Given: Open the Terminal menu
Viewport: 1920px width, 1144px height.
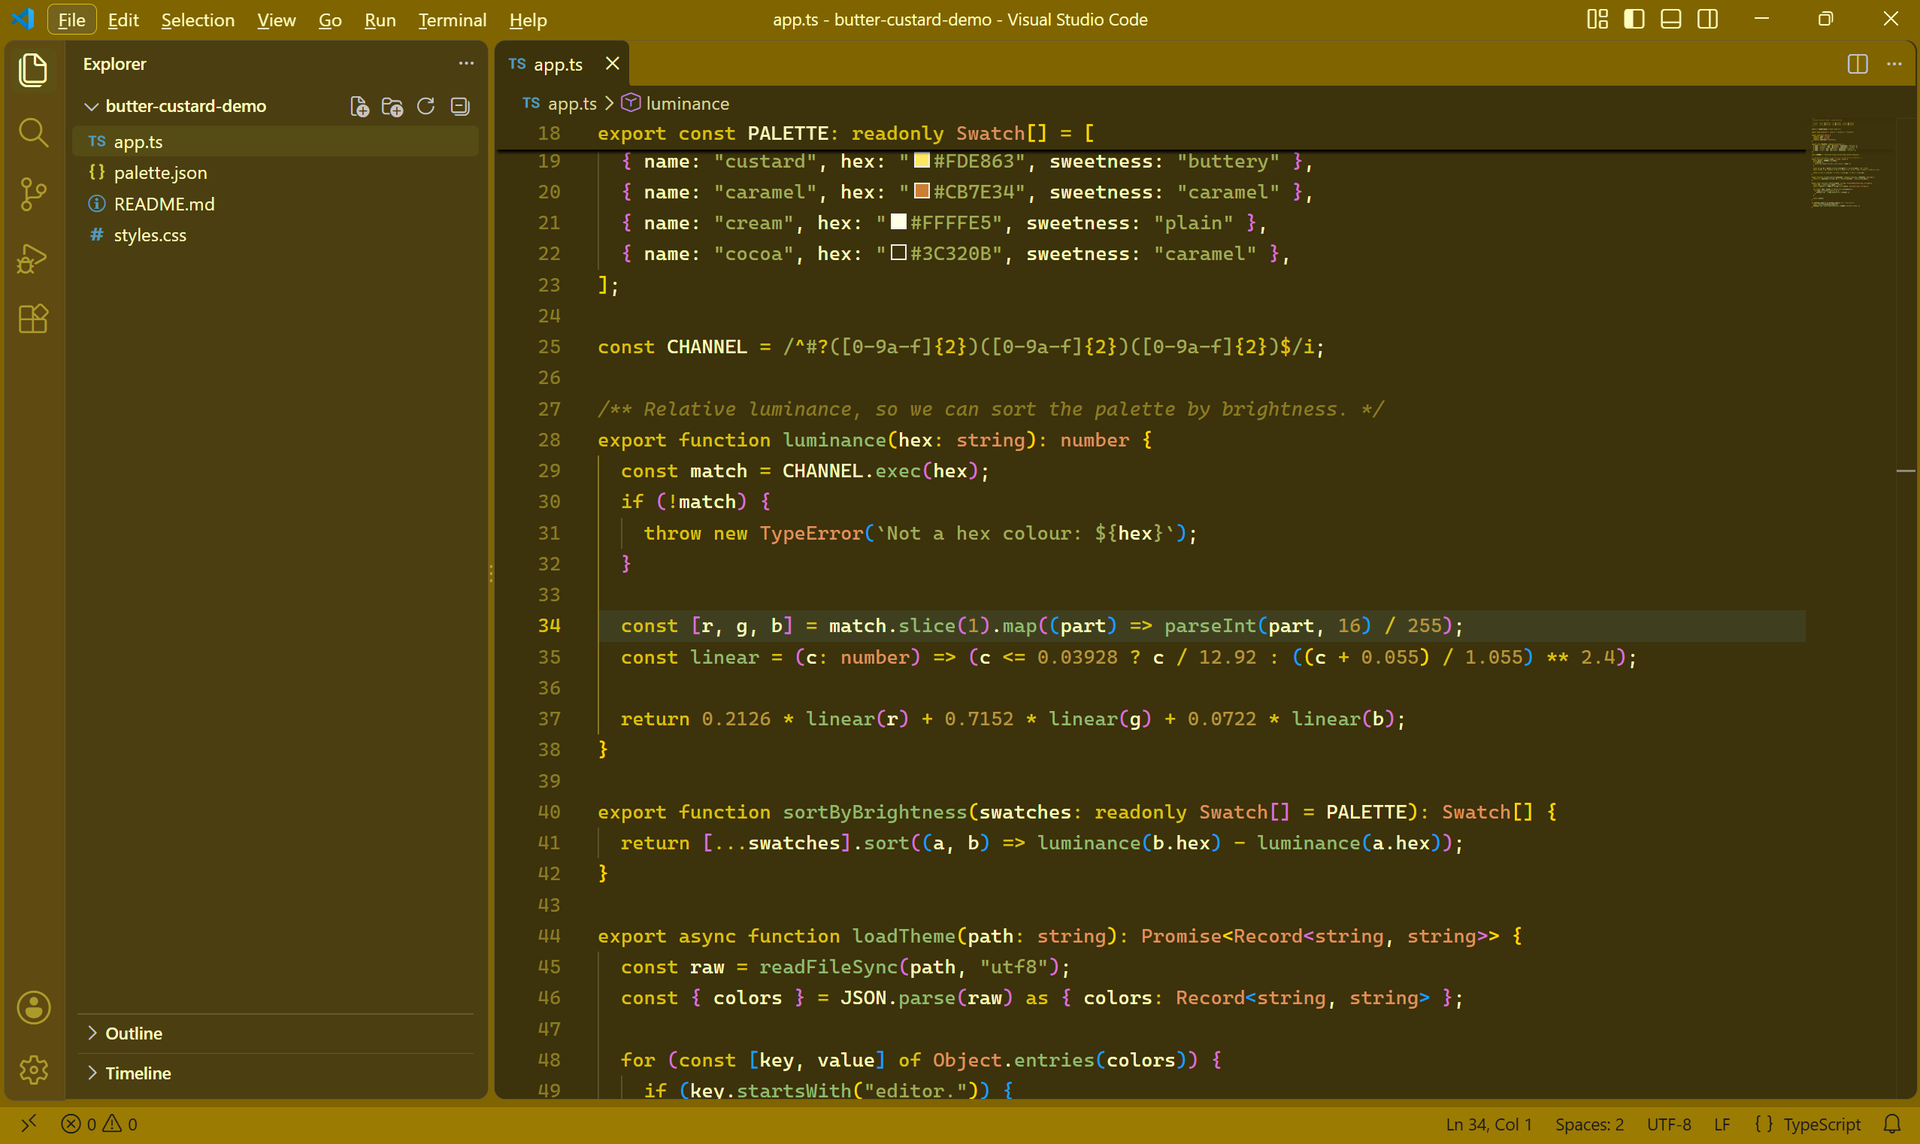Looking at the screenshot, I should coord(452,19).
